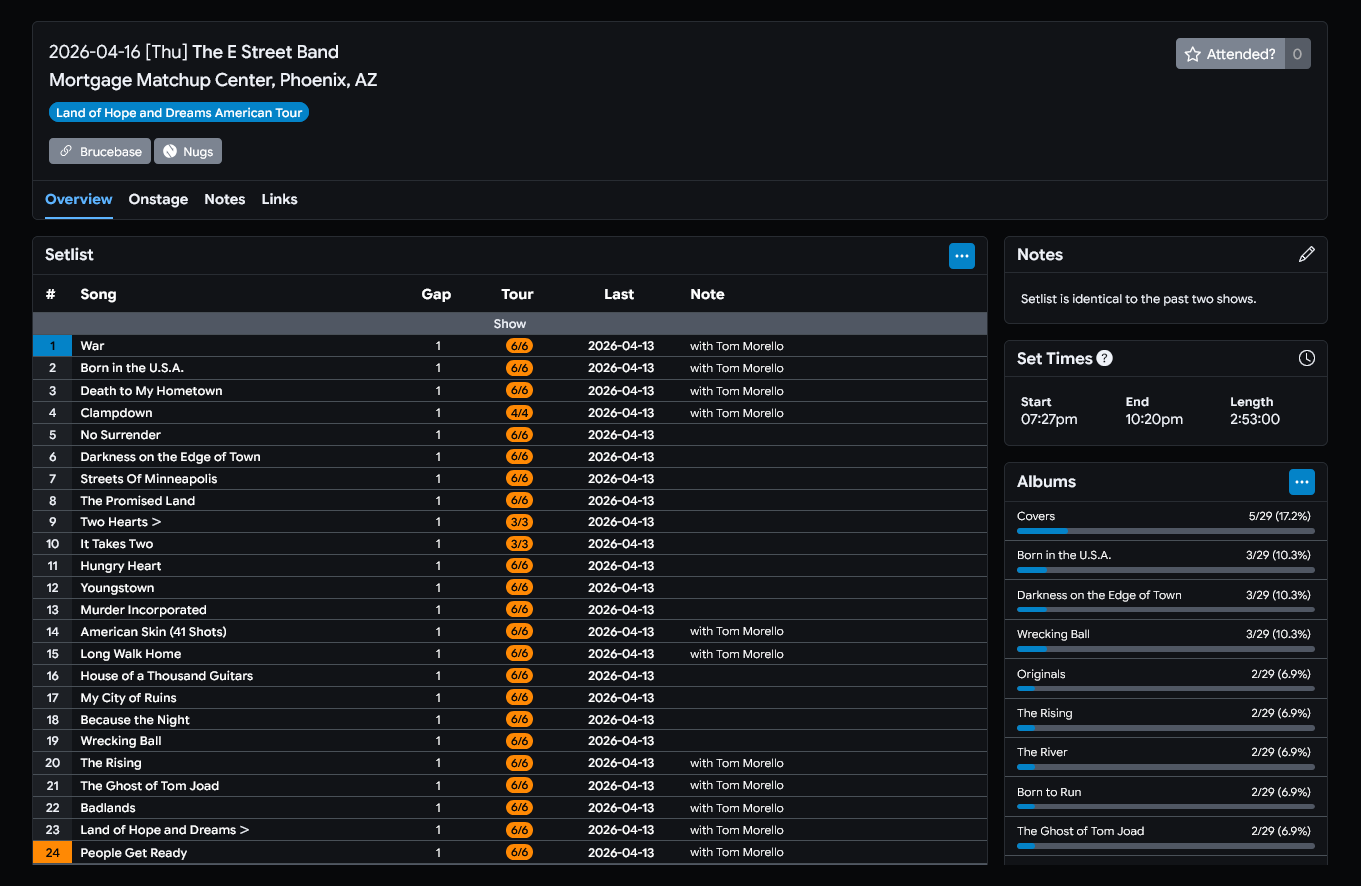
Task: Open the song Born in the U.S.A.
Action: click(132, 368)
